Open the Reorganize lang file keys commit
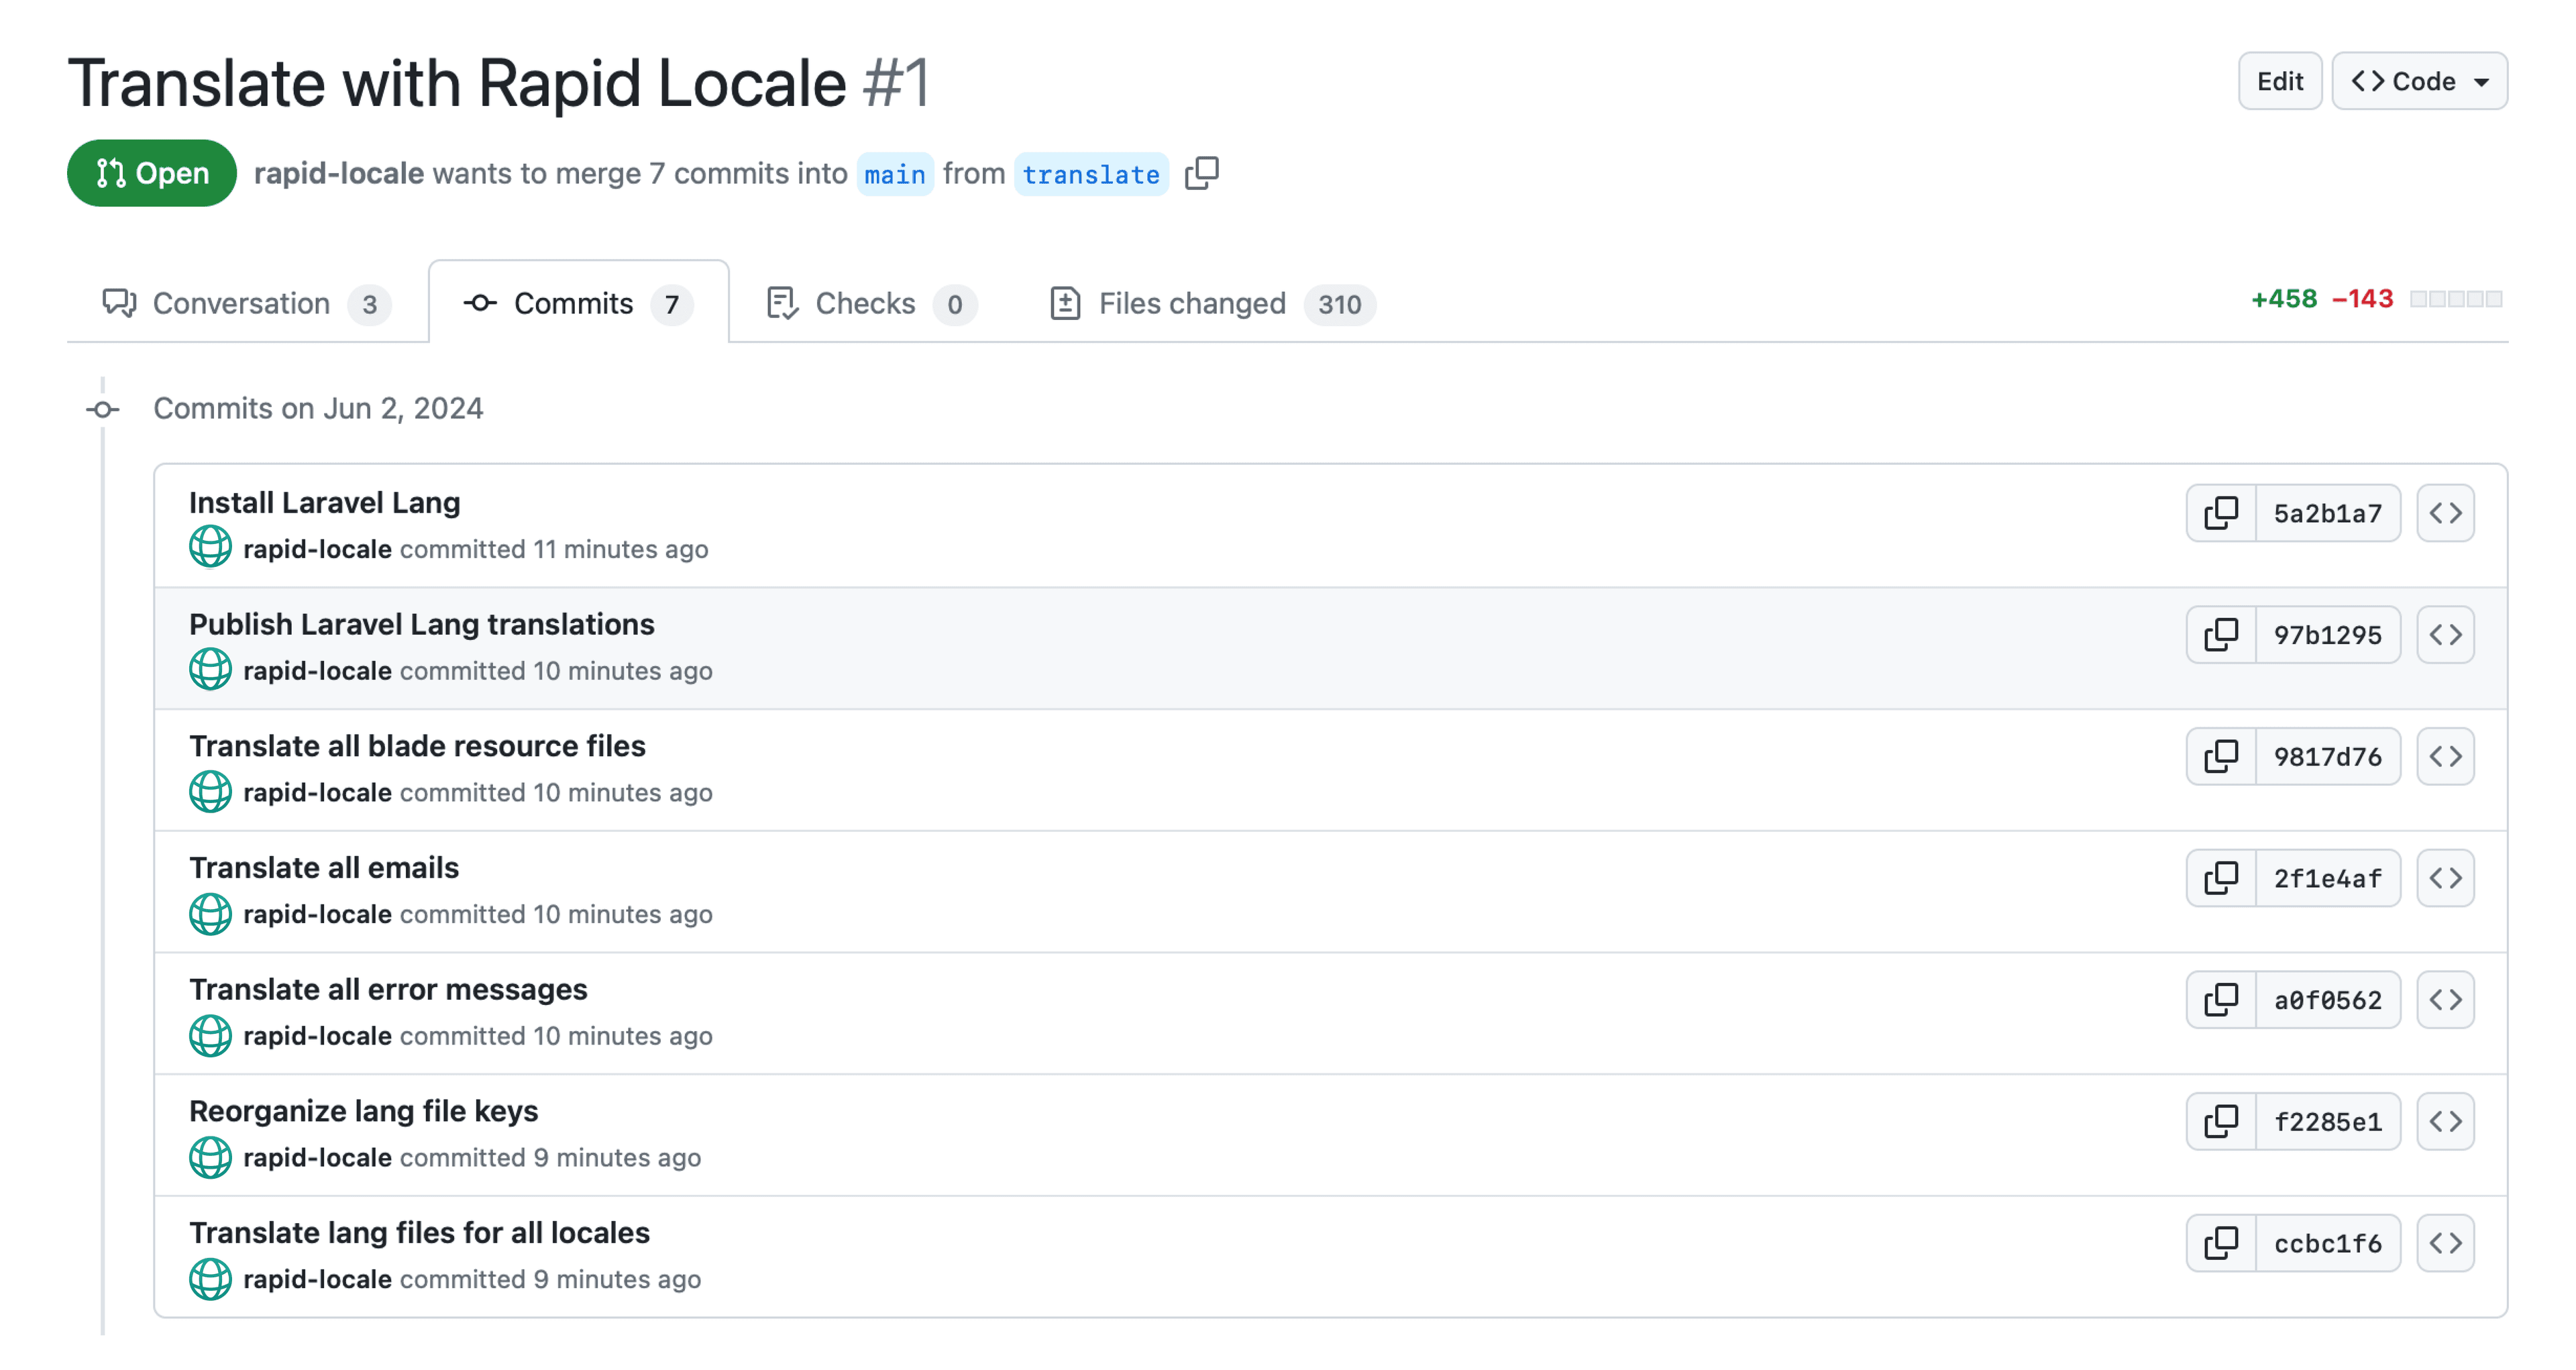 click(x=363, y=1111)
